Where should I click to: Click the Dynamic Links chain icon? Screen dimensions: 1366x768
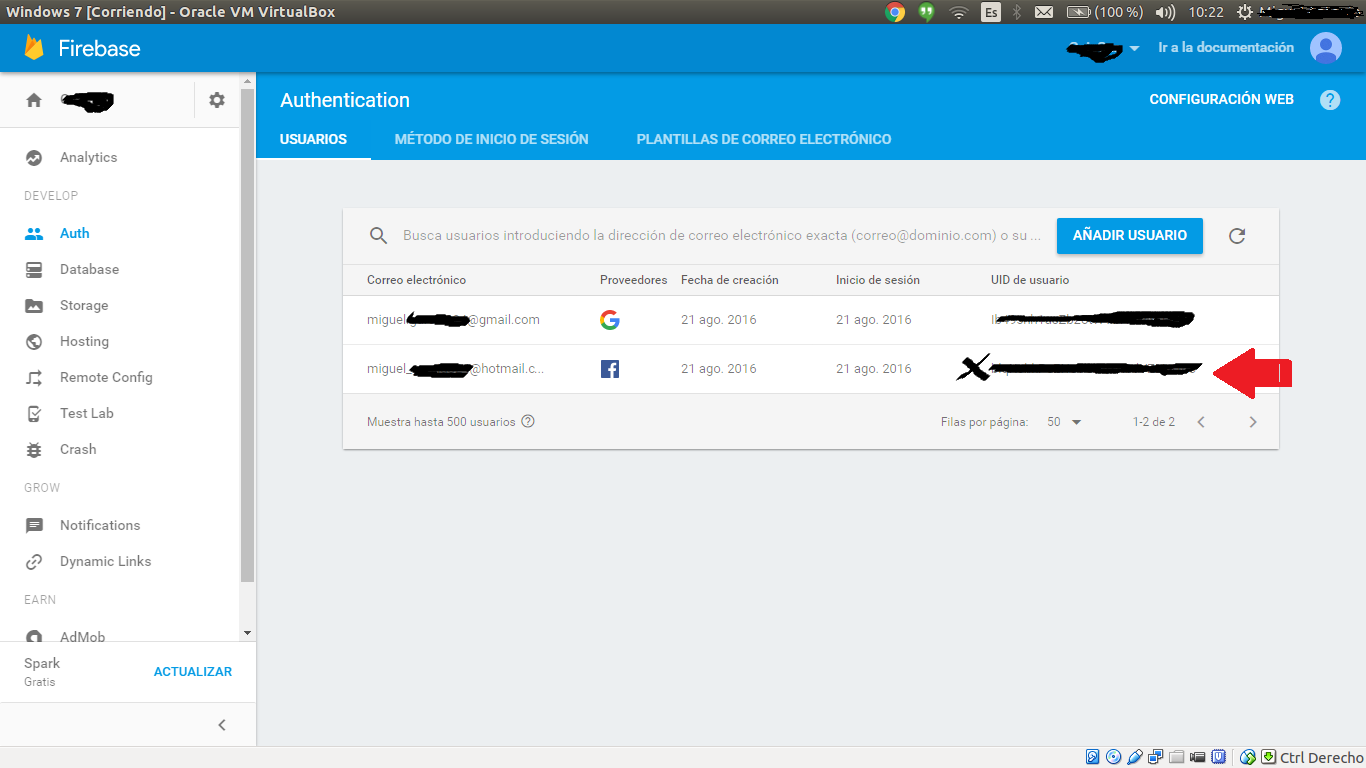coord(34,561)
